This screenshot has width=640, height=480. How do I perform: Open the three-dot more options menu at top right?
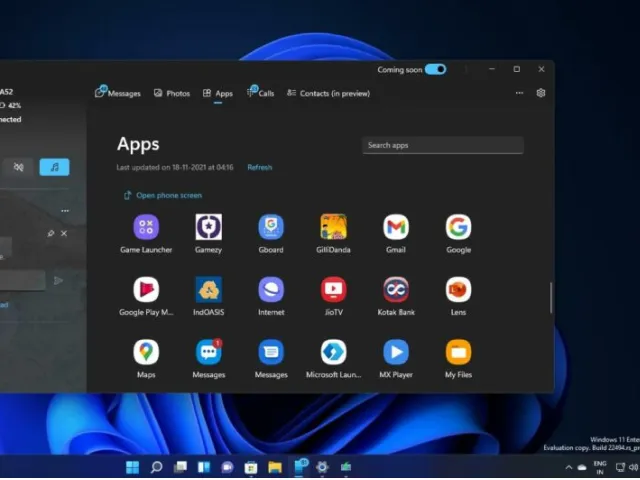click(519, 93)
